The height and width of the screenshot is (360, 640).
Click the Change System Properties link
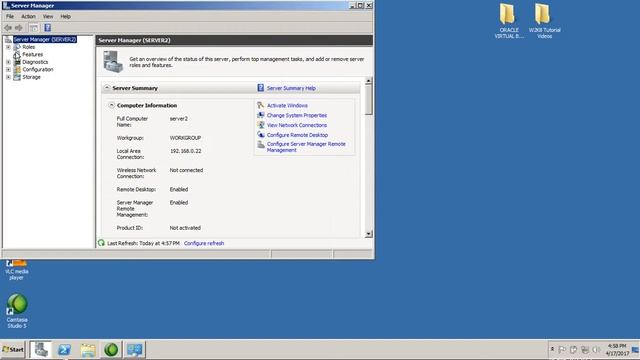[297, 116]
